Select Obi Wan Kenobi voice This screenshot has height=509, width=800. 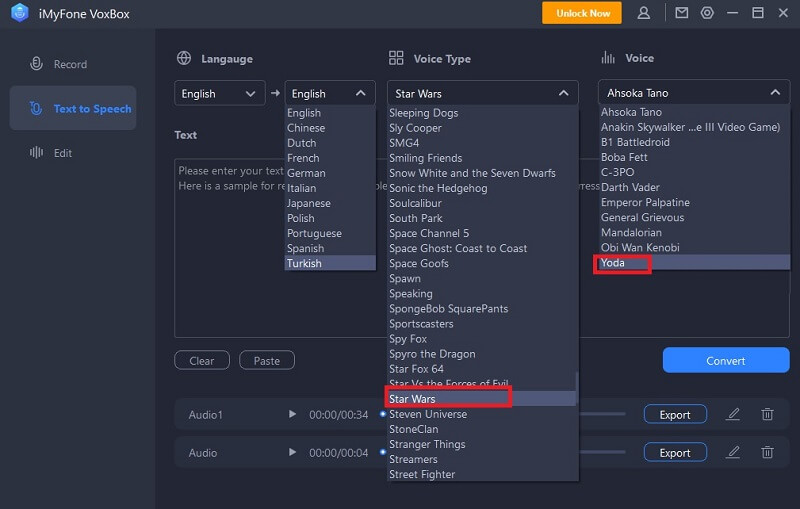pos(694,247)
